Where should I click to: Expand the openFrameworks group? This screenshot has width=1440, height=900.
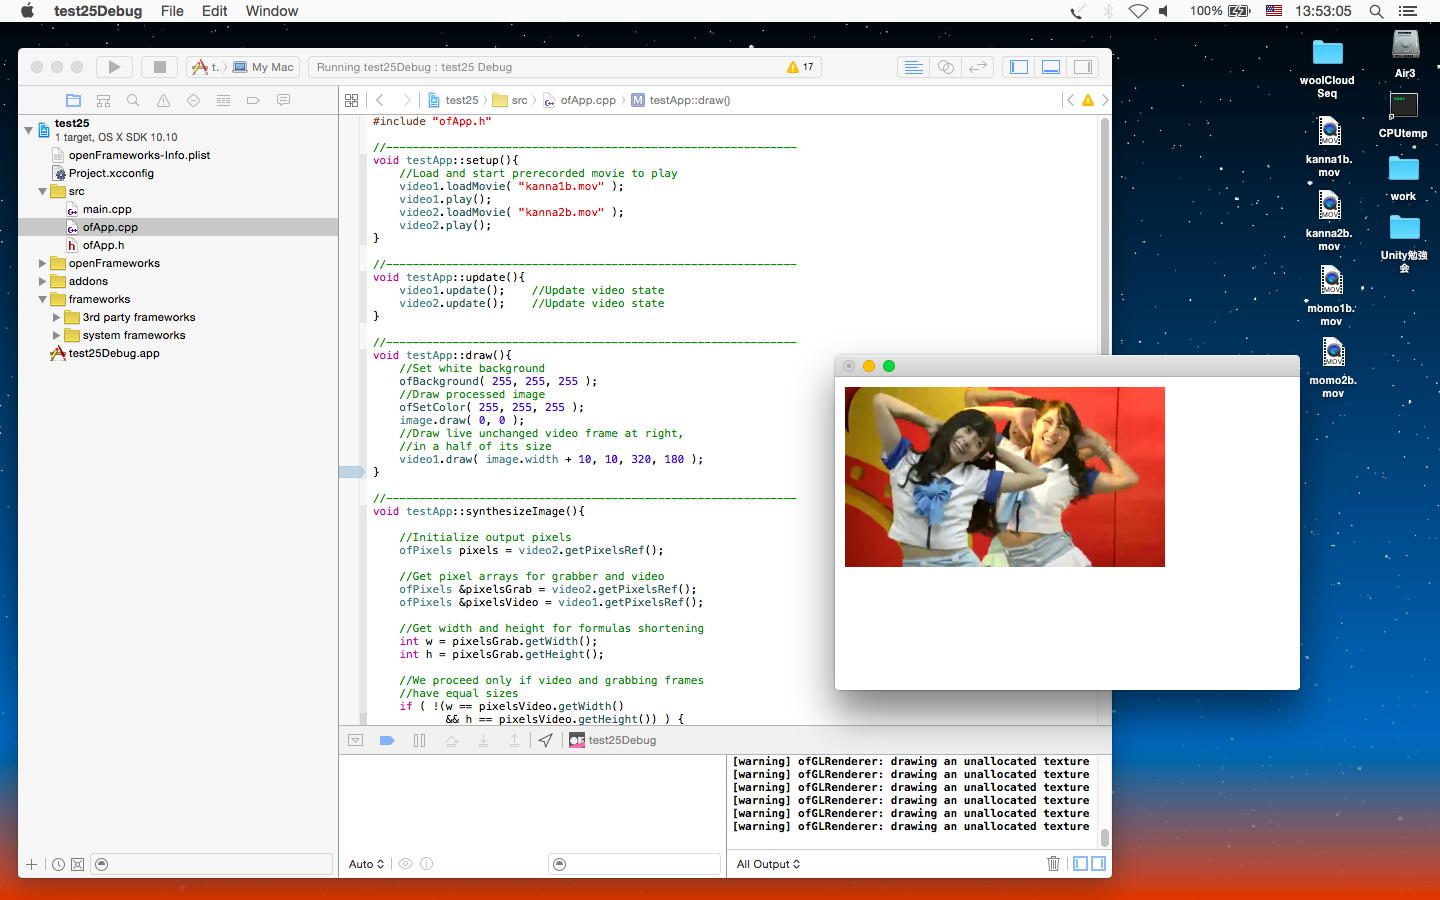pyautogui.click(x=43, y=263)
